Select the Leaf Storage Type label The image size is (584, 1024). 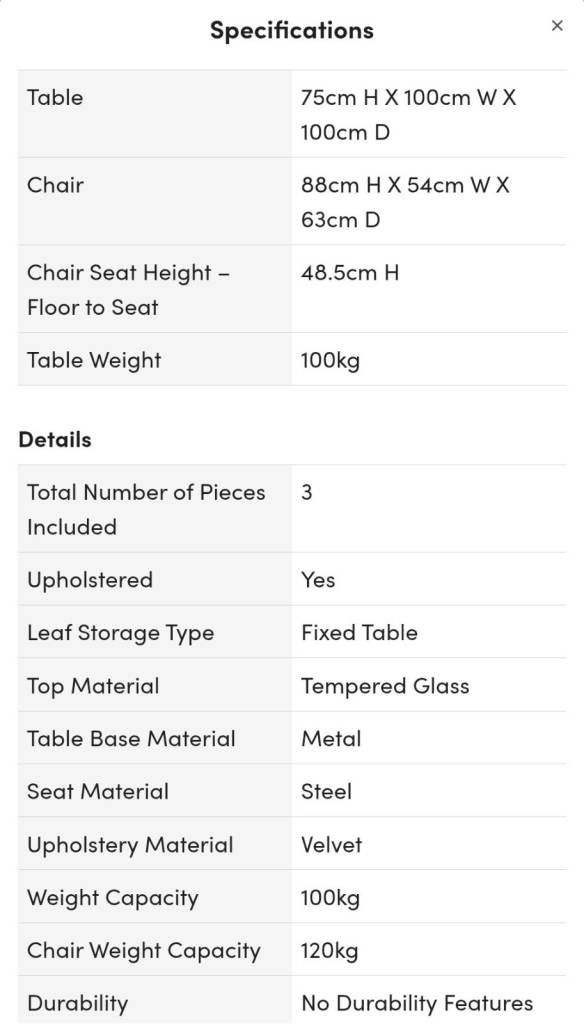(120, 632)
